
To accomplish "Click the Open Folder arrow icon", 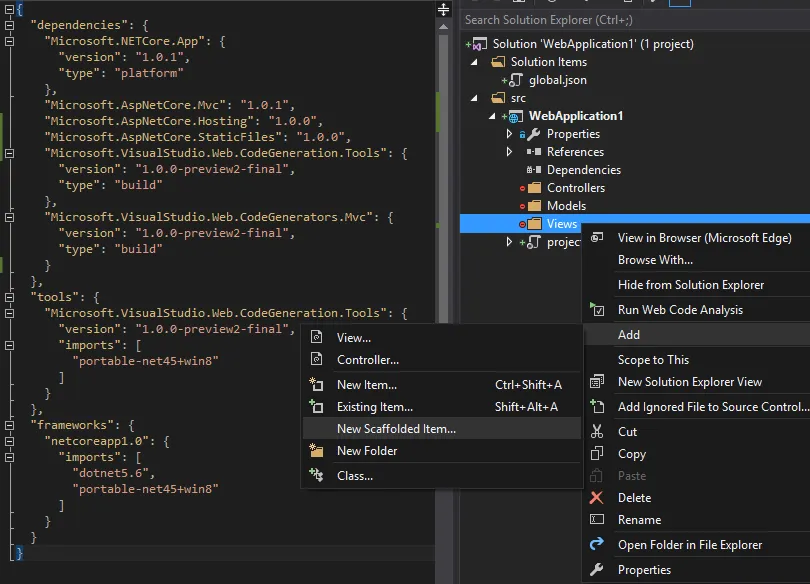I will [x=597, y=544].
